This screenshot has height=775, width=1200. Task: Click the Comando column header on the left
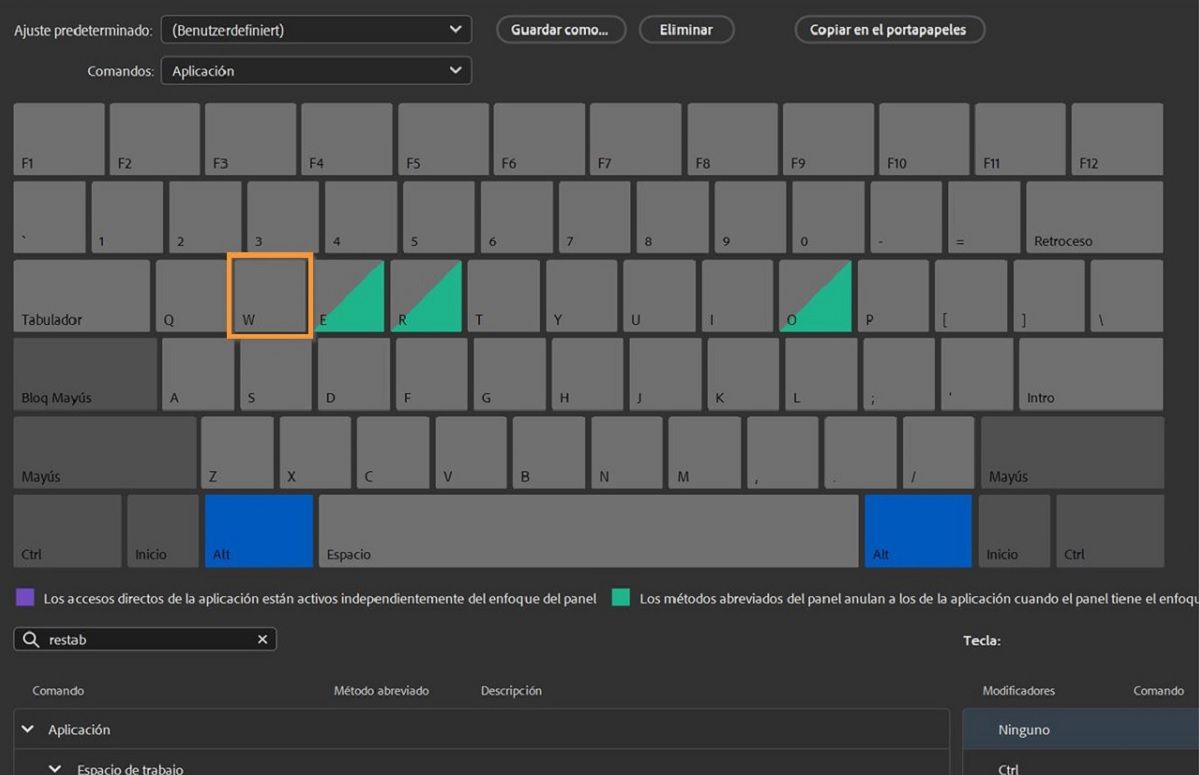(58, 691)
